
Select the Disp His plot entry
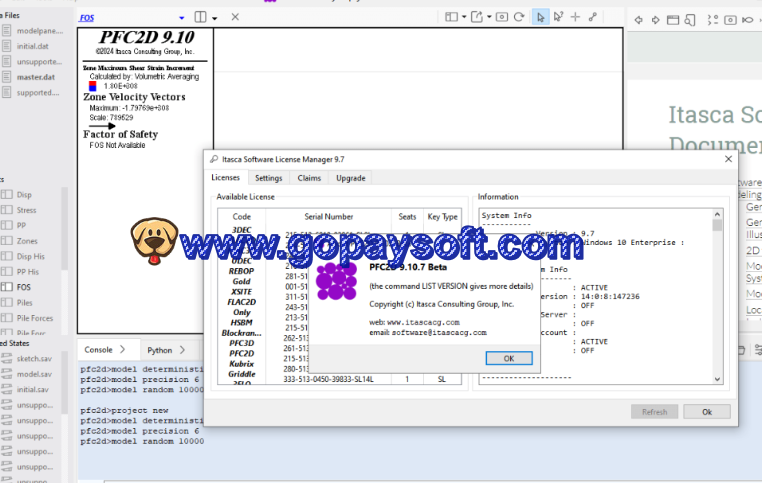[30, 257]
